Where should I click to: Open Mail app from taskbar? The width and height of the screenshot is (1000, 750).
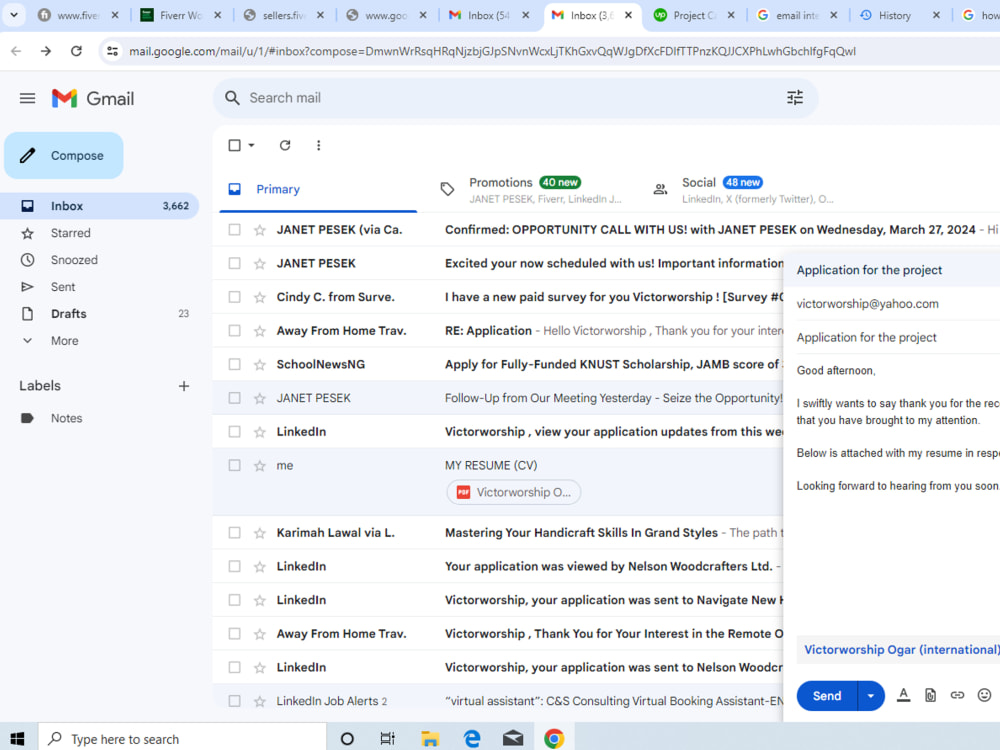(x=513, y=739)
